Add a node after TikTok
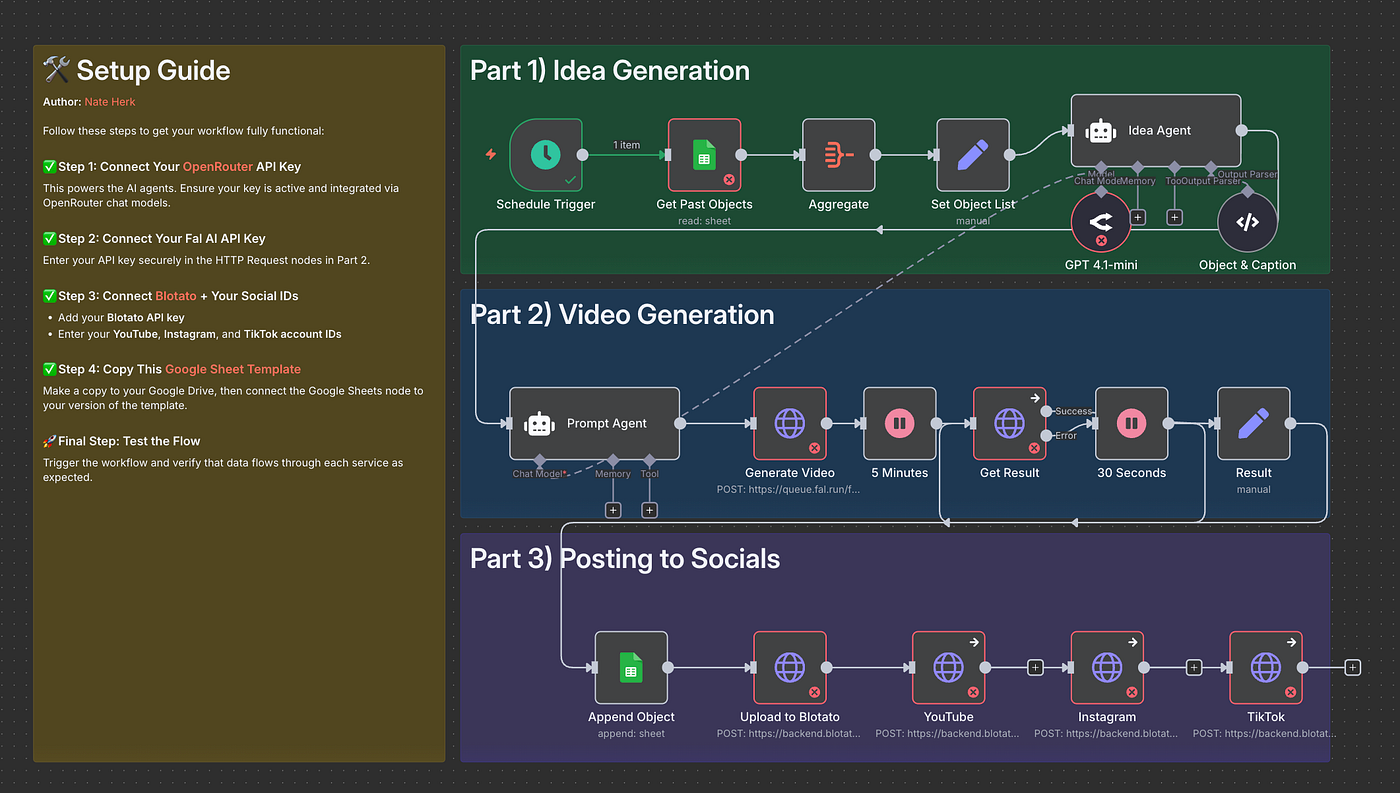The height and width of the screenshot is (793, 1400). (1352, 667)
